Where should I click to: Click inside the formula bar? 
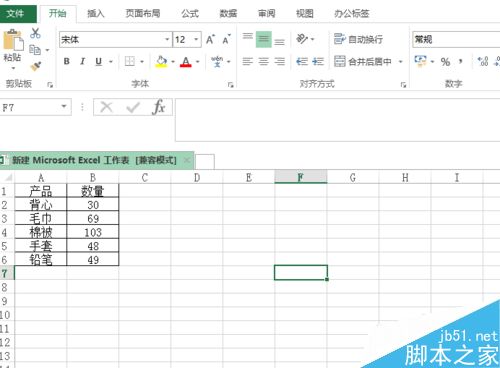[x=337, y=120]
